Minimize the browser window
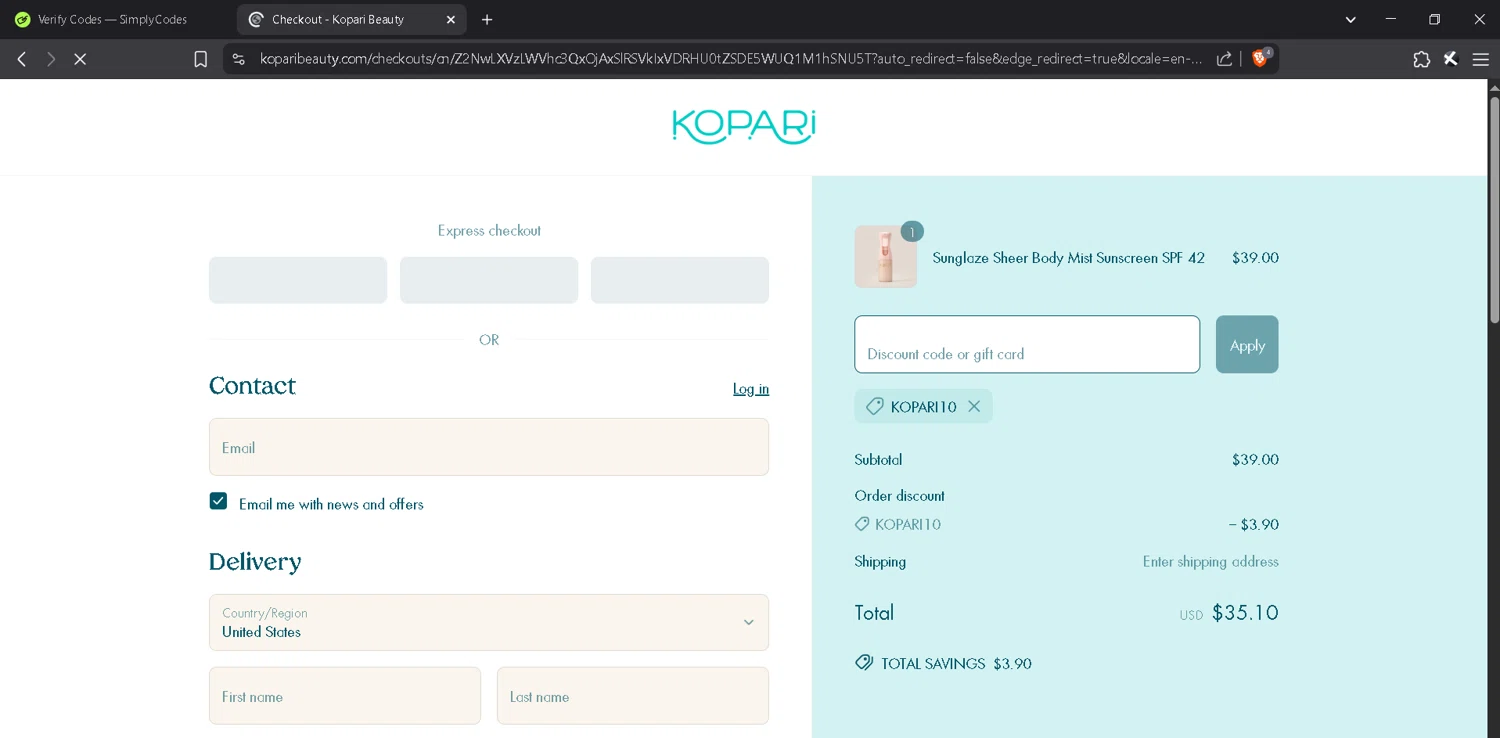 coord(1390,19)
